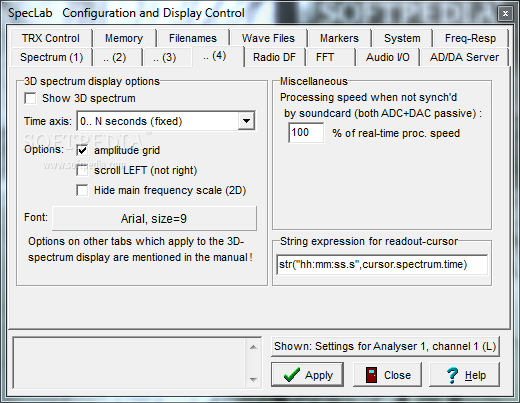Viewport: 520px width, 403px height.
Task: Click the message box scroll up arrow
Action: [253, 347]
